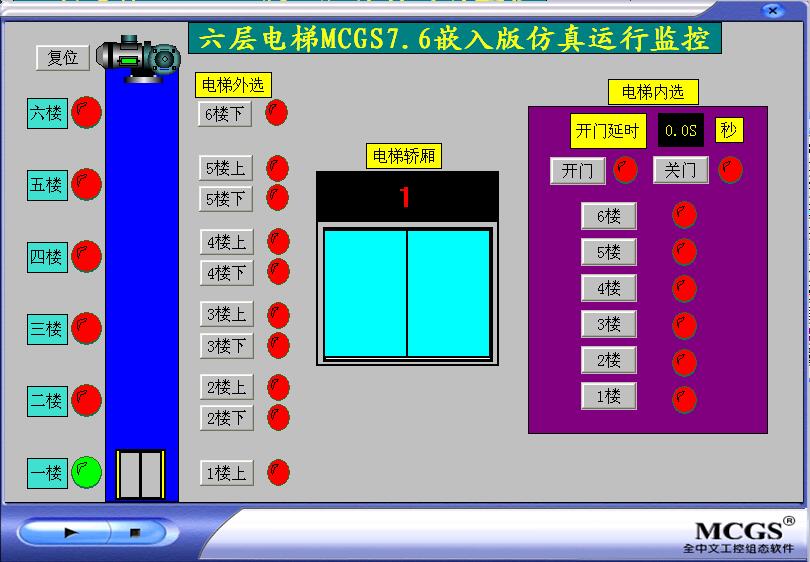
Task: Click the red lamp next to 5楼下
Action: pyautogui.click(x=277, y=198)
